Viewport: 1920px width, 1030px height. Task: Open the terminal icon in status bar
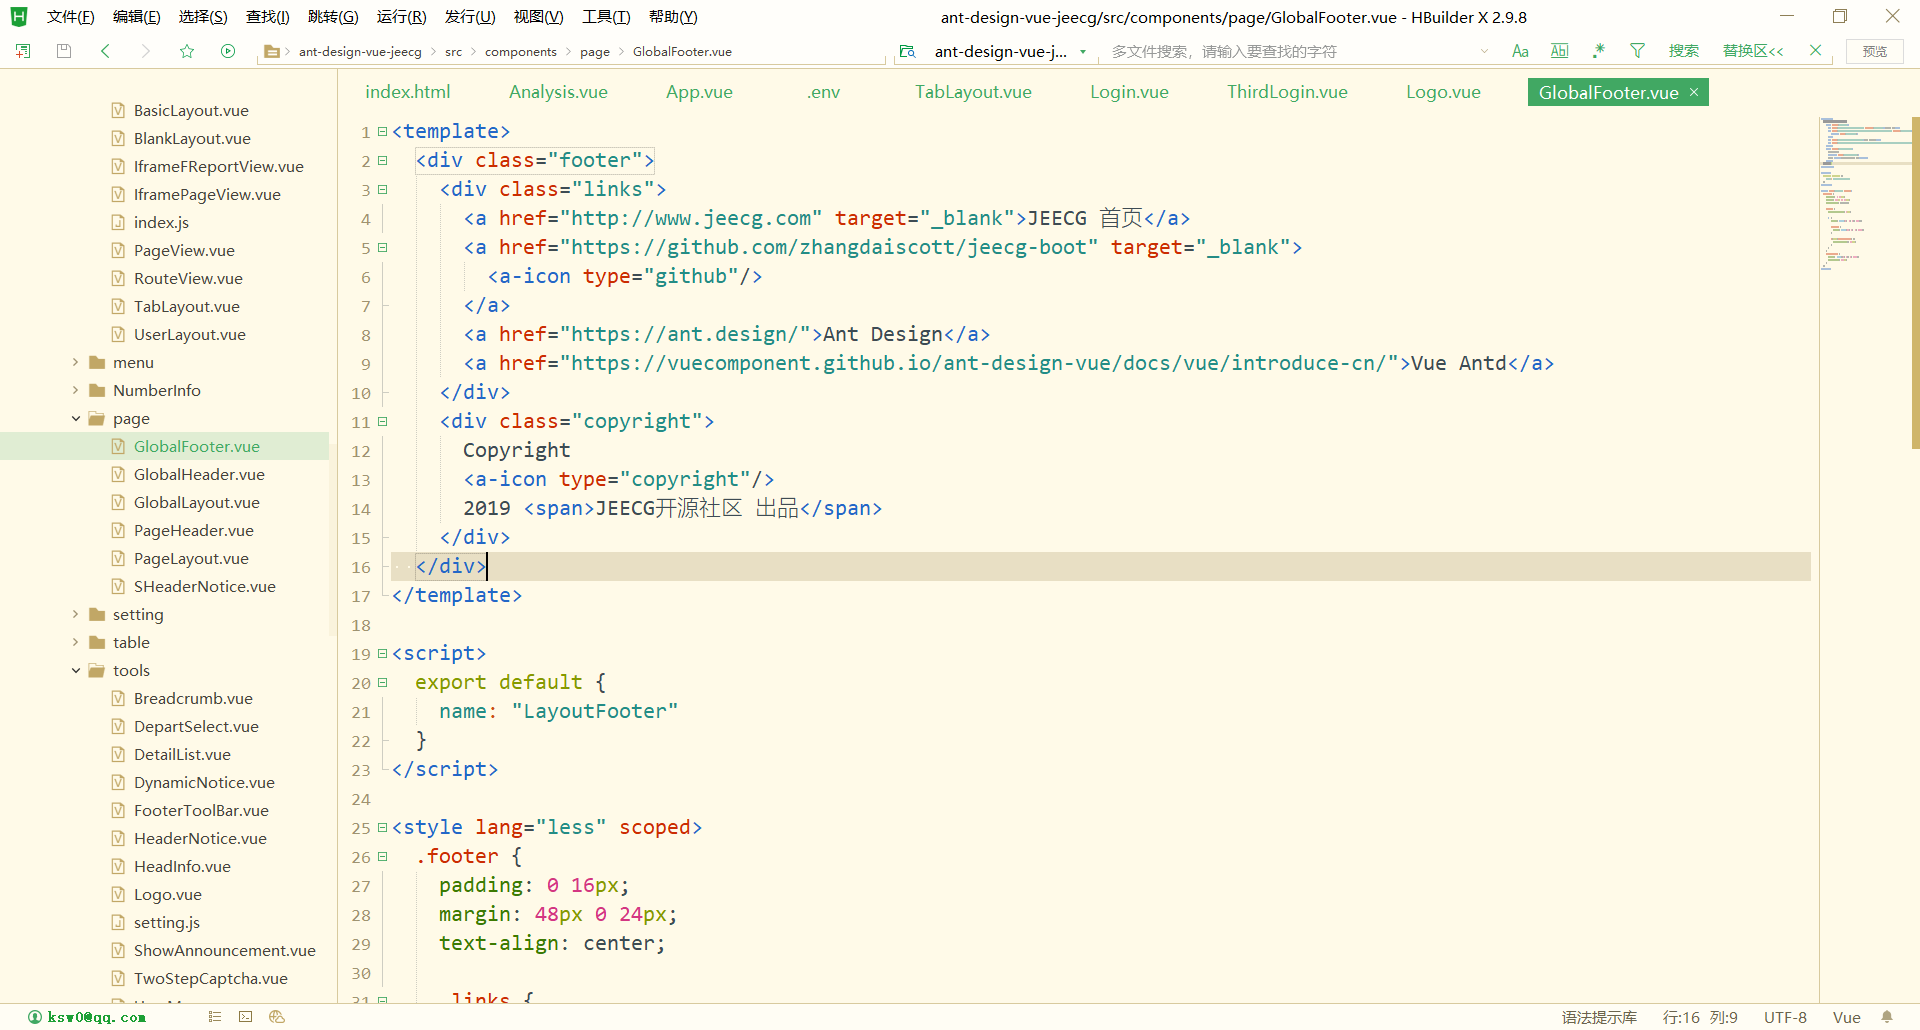(x=246, y=1017)
